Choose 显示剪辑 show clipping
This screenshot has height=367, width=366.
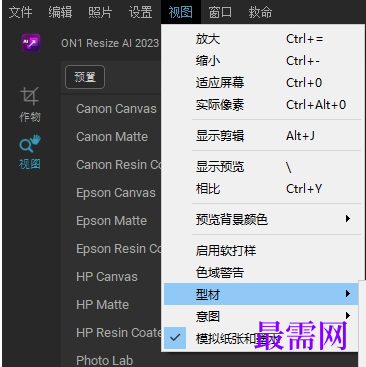[x=261, y=136]
